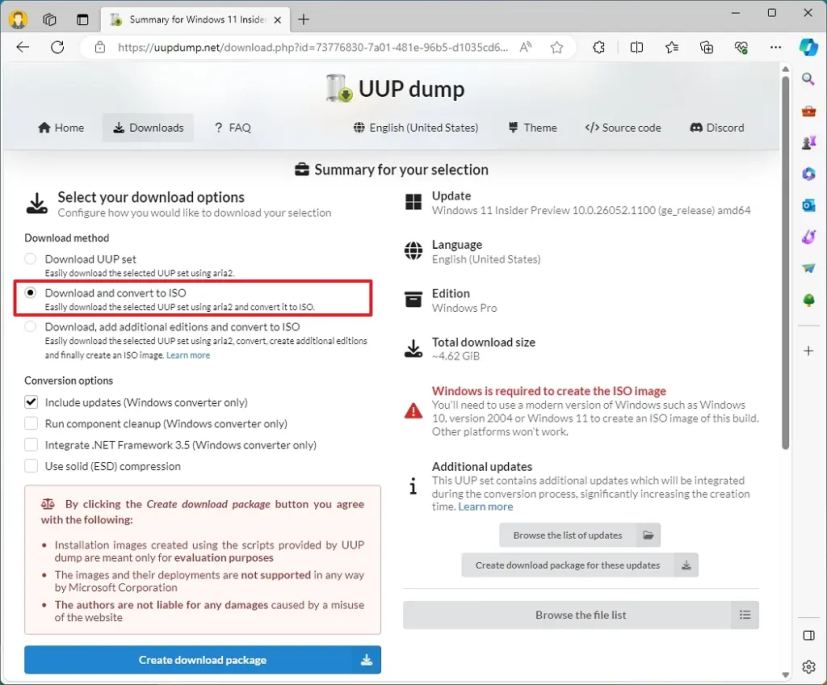Open sidebar settings gear icon
The width and height of the screenshot is (827, 685).
(809, 667)
